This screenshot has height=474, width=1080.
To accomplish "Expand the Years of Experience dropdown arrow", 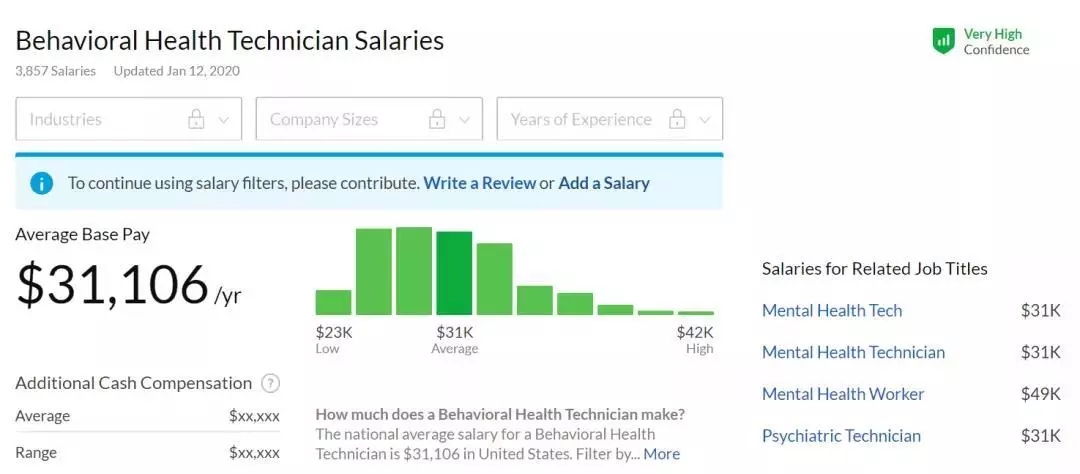I will (x=704, y=120).
